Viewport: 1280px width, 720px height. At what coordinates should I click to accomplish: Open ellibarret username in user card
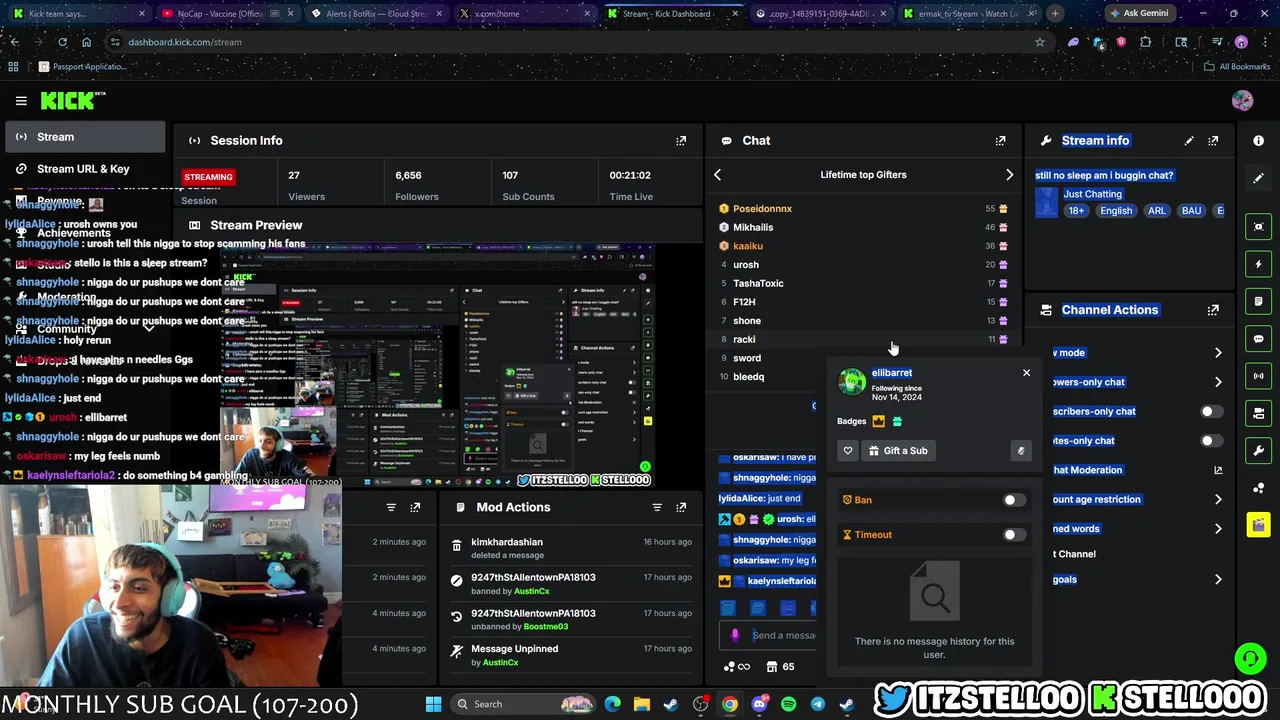click(891, 373)
